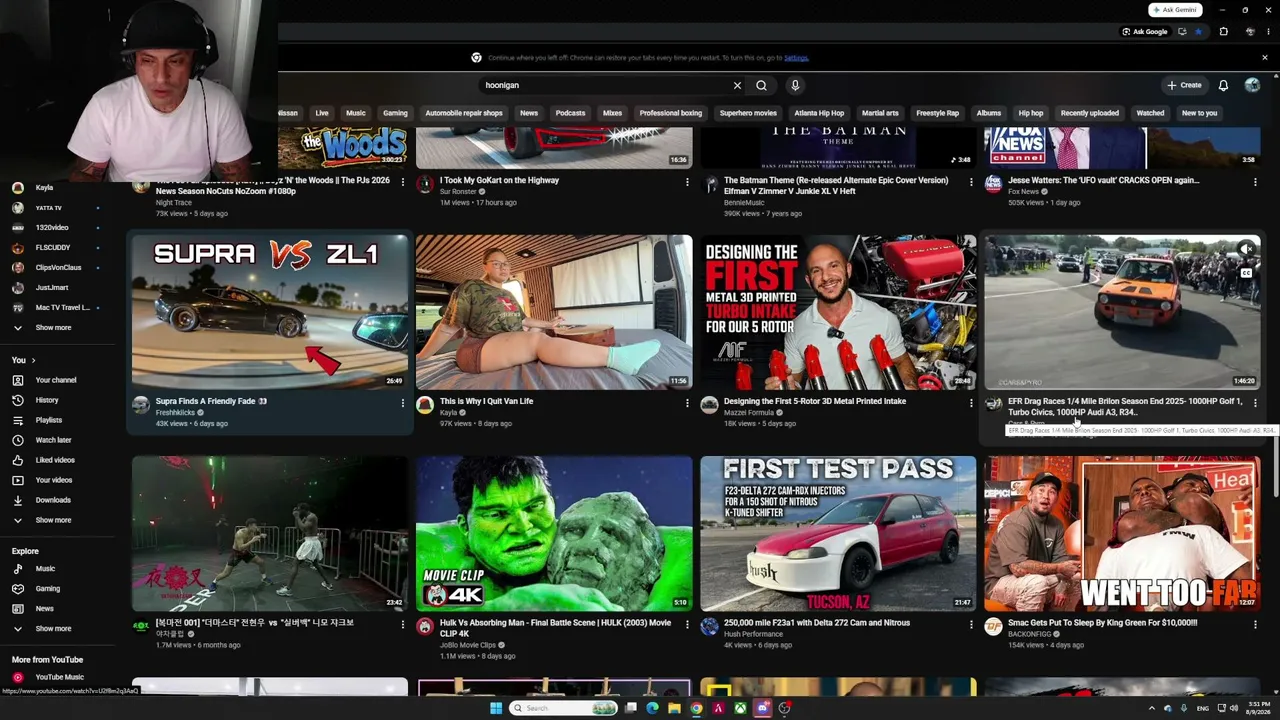Open the Xbox app from taskbar

(x=740, y=708)
